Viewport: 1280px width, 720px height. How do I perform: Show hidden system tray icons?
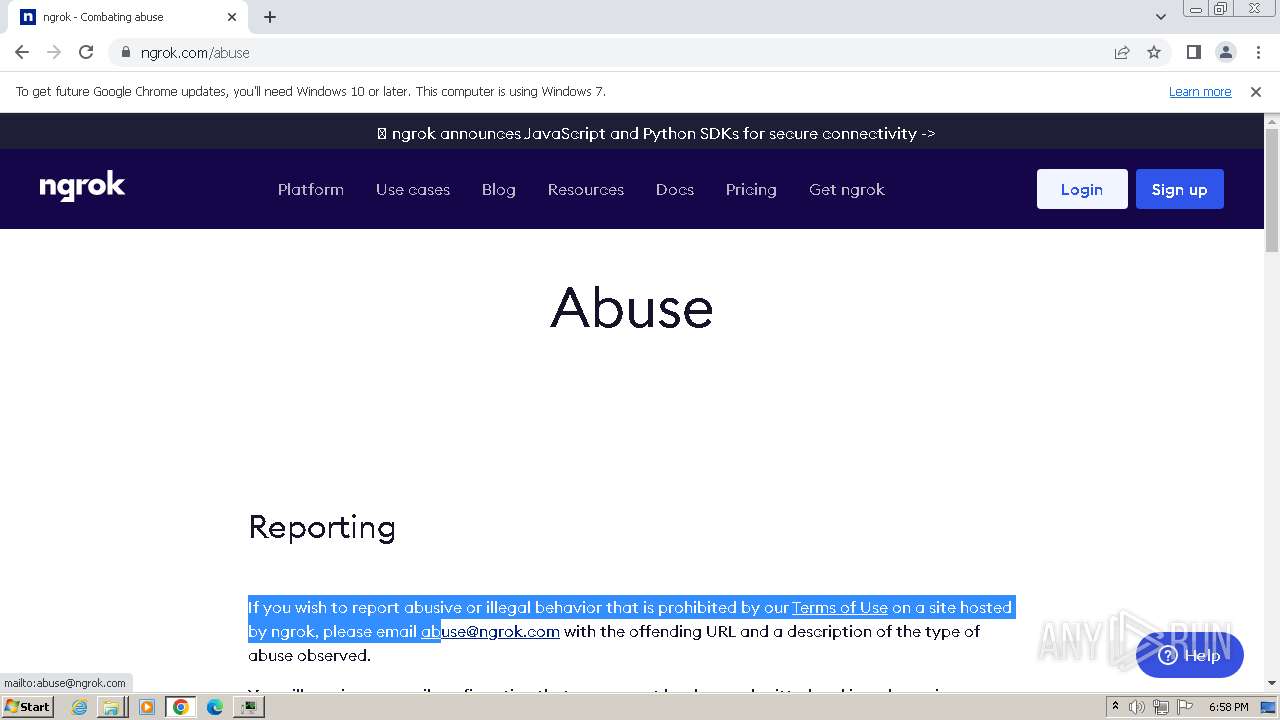coord(1115,706)
